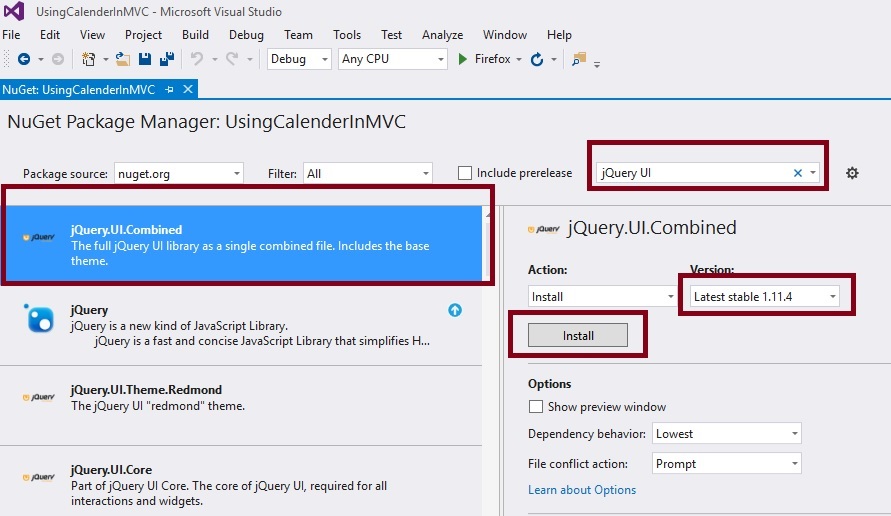Close the NuGet: UsingCalenderInMVC tab

coord(188,89)
